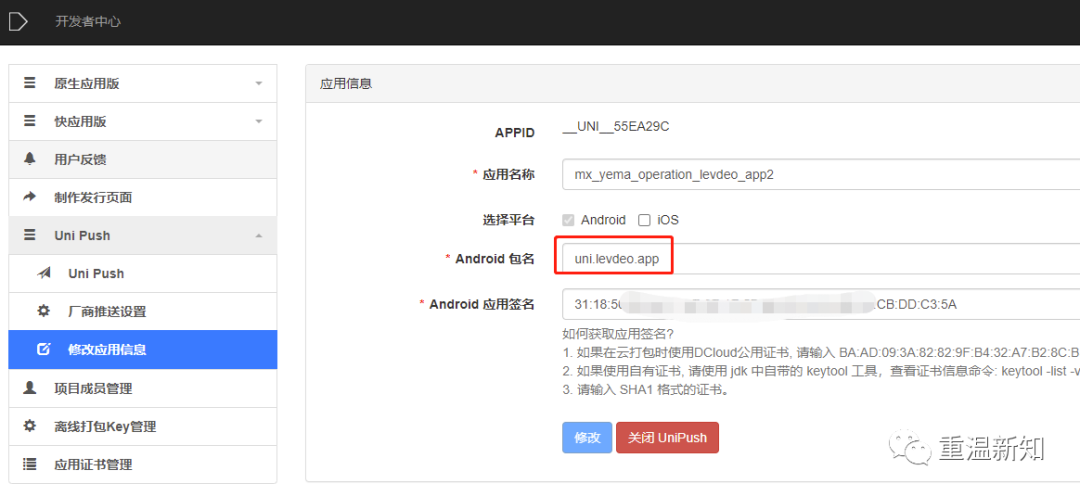Click the 应用信息 panel heading

tap(346, 83)
